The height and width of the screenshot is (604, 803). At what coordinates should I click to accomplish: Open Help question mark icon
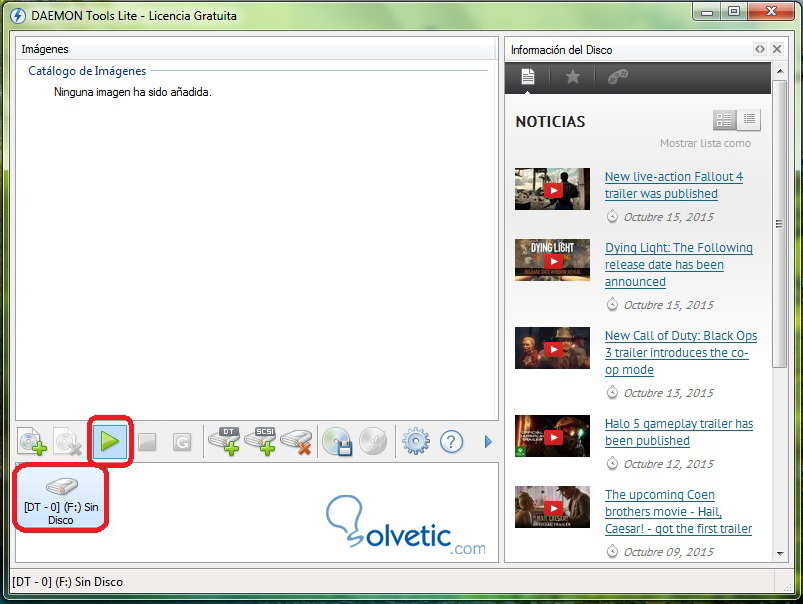pyautogui.click(x=451, y=441)
